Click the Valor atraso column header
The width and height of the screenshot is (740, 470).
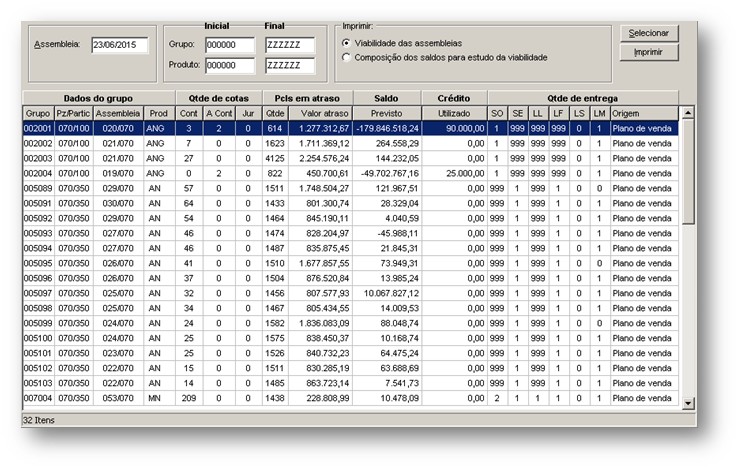pos(320,113)
